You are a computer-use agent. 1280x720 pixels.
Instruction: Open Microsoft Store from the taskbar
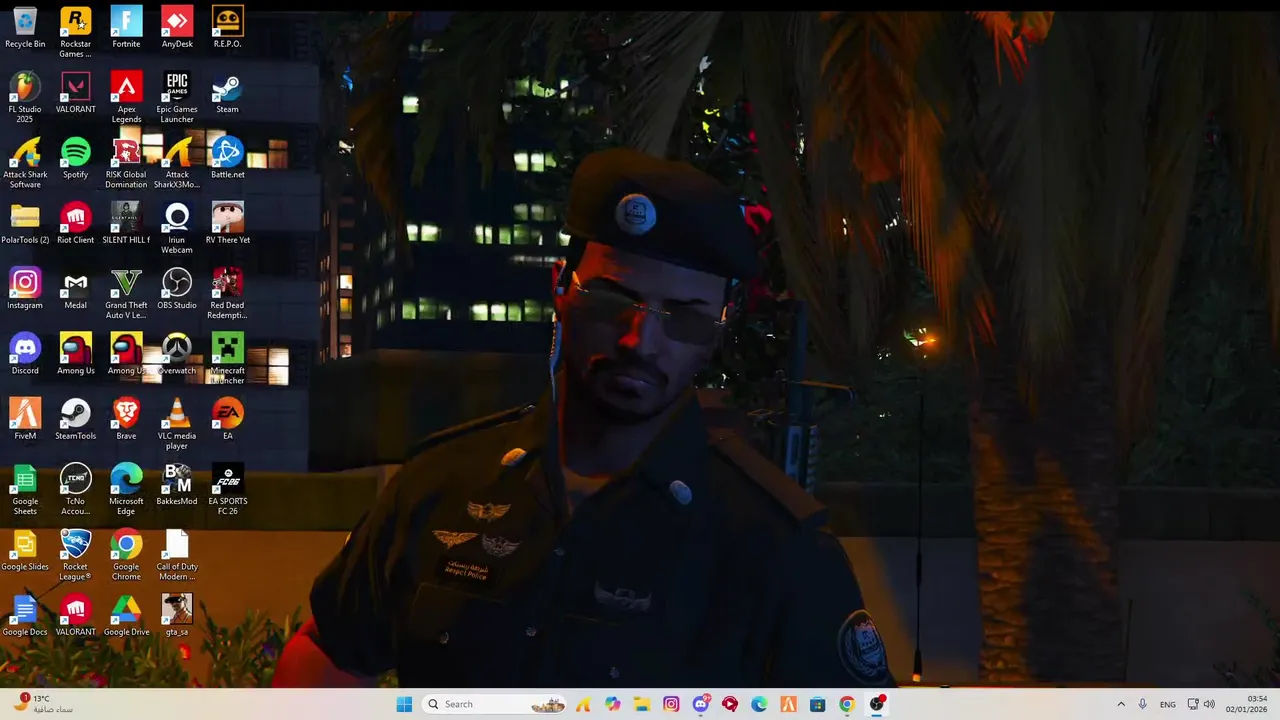(x=818, y=704)
